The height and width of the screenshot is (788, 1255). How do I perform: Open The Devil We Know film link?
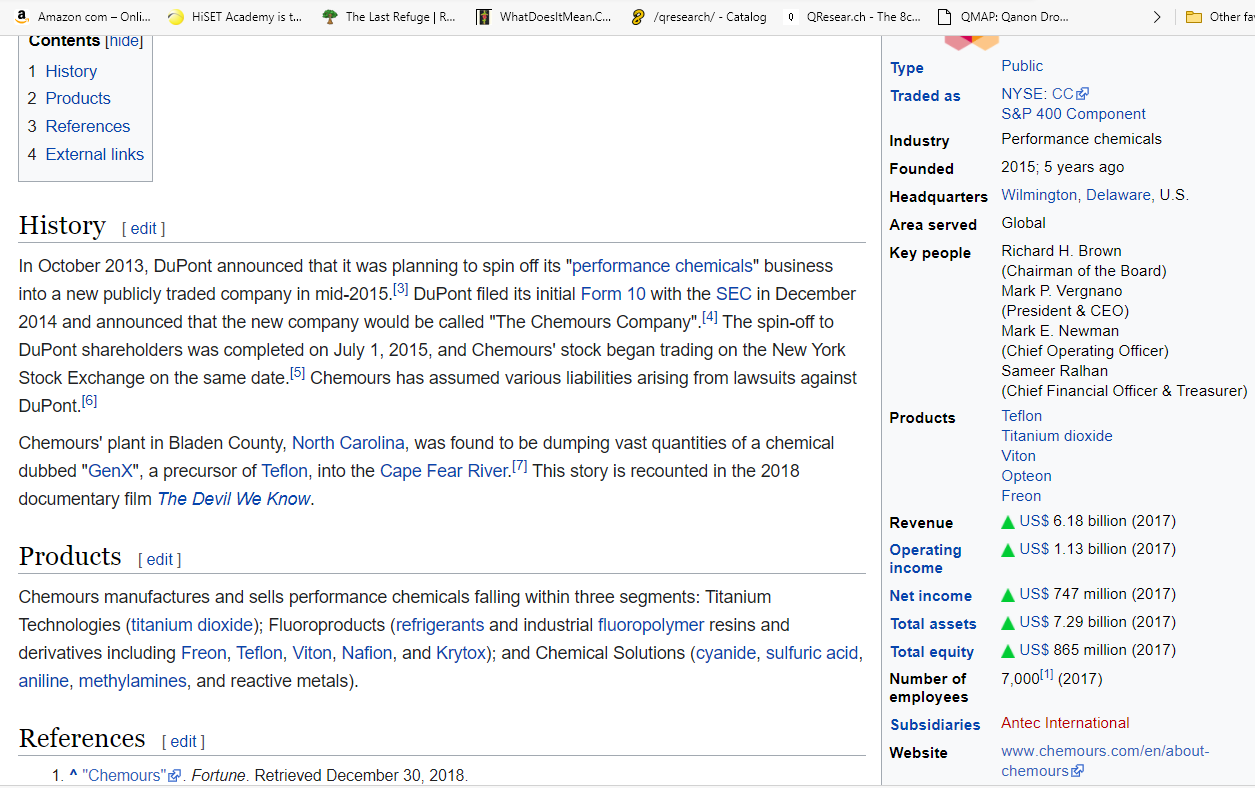234,499
